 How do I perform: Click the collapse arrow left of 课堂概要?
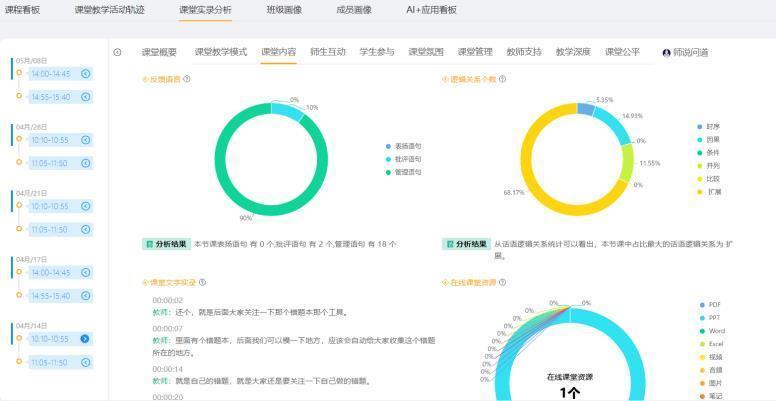[x=117, y=52]
